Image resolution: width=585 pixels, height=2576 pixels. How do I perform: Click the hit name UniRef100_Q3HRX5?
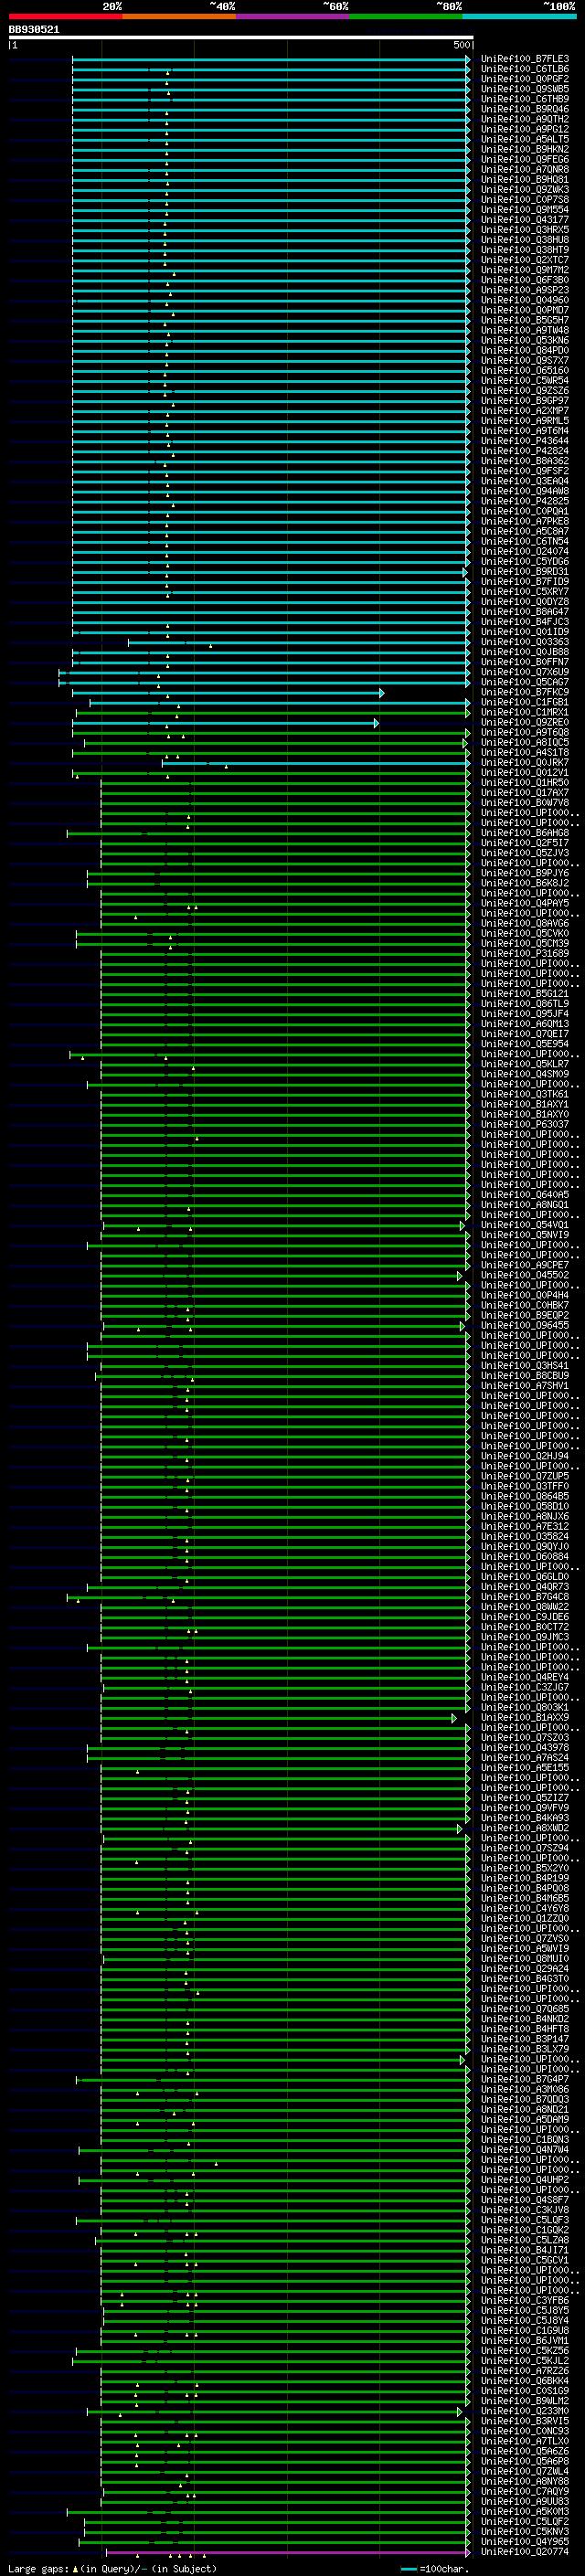pos(524,230)
